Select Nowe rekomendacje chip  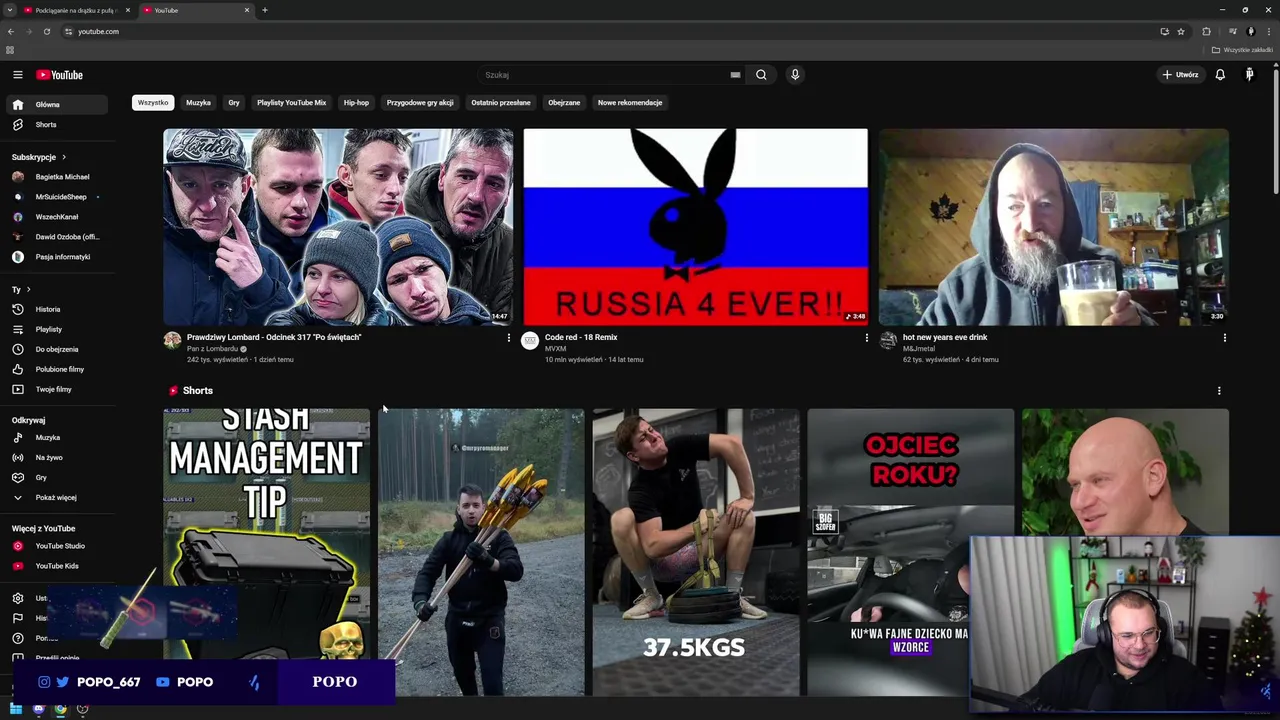630,102
